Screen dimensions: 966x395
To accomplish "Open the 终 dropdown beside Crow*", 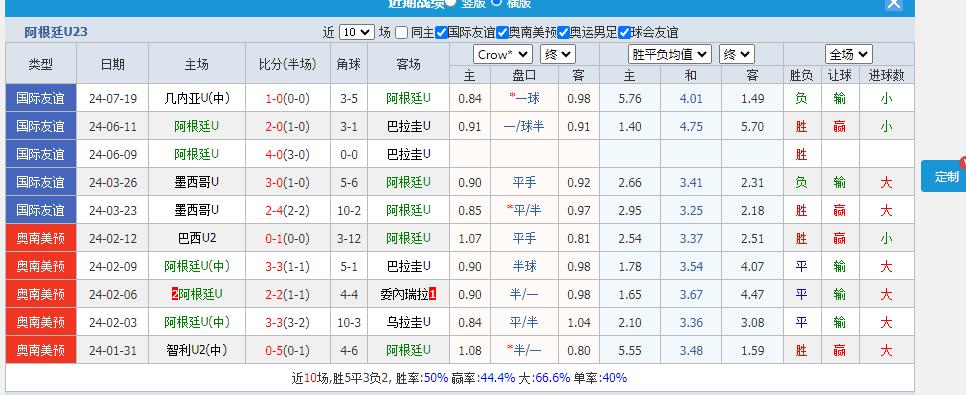I will pos(558,54).
